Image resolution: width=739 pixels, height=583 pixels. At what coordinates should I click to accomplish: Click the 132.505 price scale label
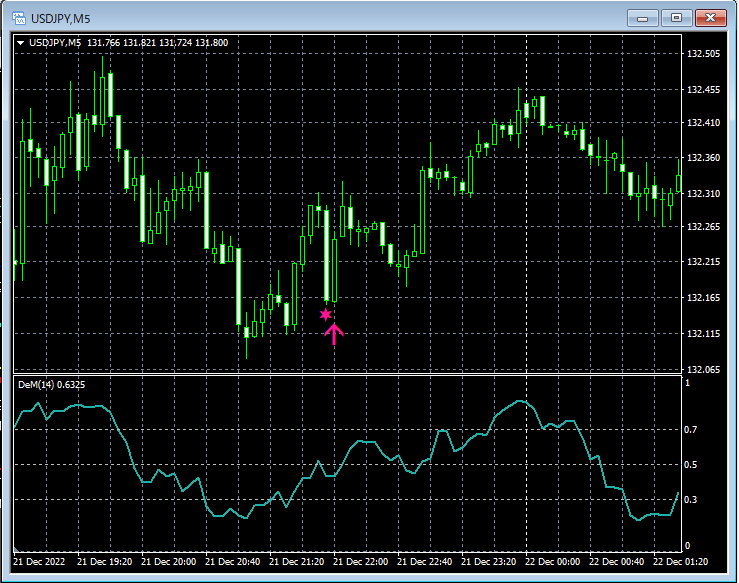[x=704, y=54]
